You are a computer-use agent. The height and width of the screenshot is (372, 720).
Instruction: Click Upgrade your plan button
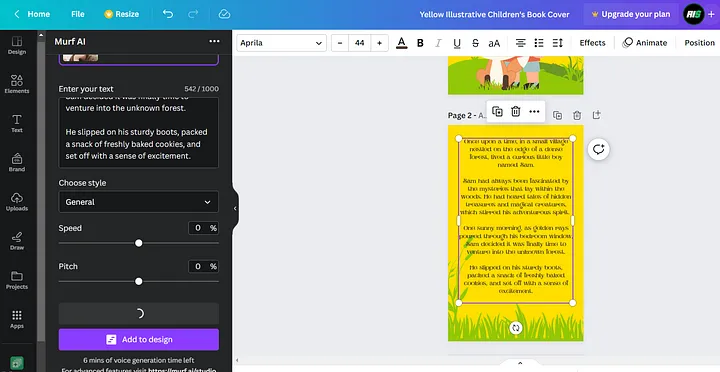pyautogui.click(x=630, y=14)
